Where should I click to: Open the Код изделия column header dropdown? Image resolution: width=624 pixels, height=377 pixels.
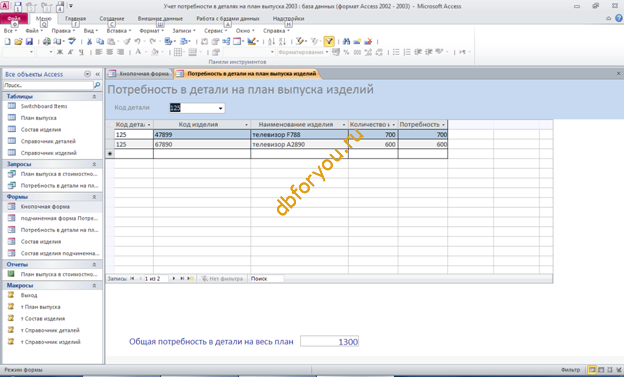pos(246,125)
